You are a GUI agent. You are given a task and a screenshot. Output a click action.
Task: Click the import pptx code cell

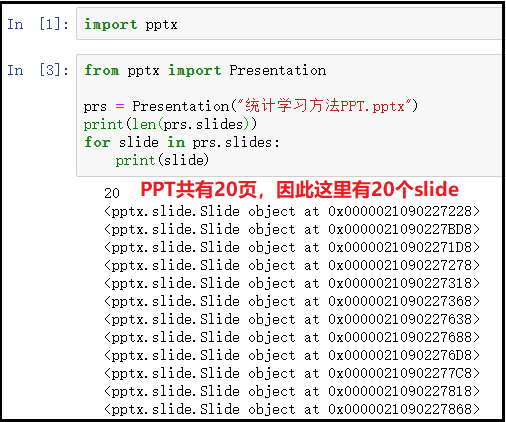[x=289, y=24]
